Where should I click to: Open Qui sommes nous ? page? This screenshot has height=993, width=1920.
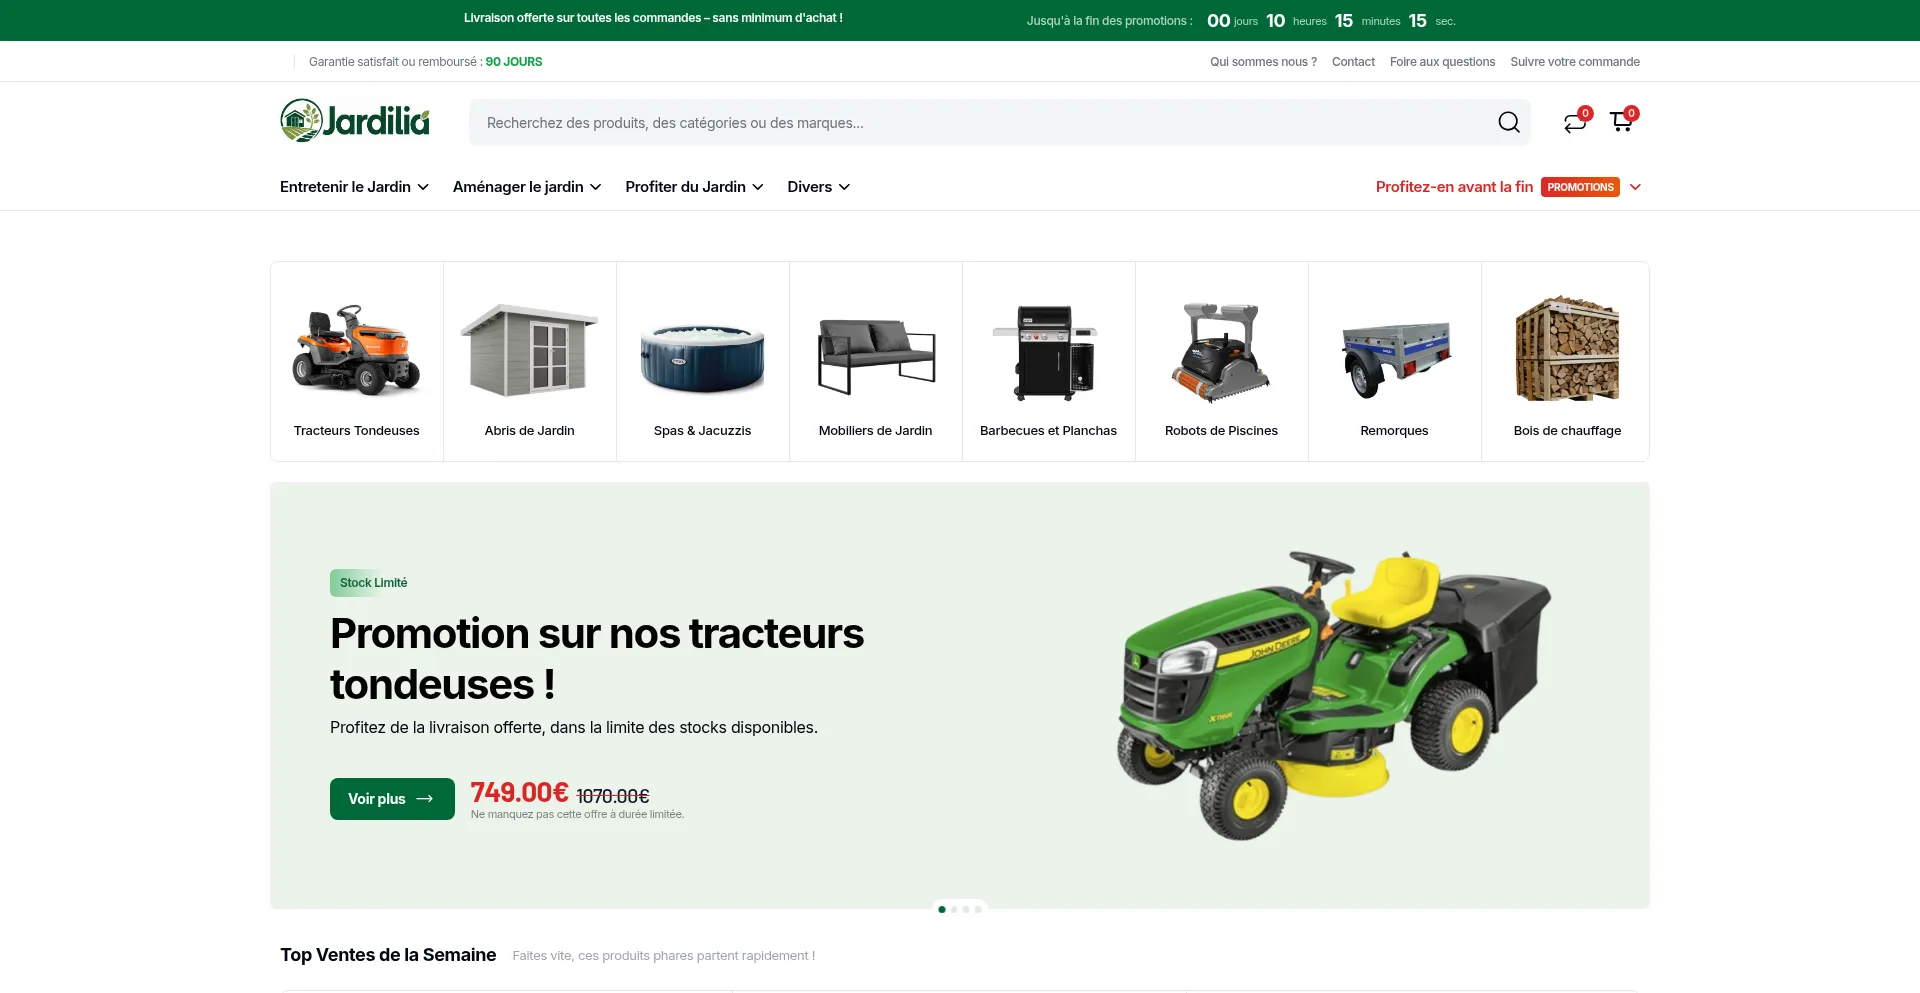1263,62
